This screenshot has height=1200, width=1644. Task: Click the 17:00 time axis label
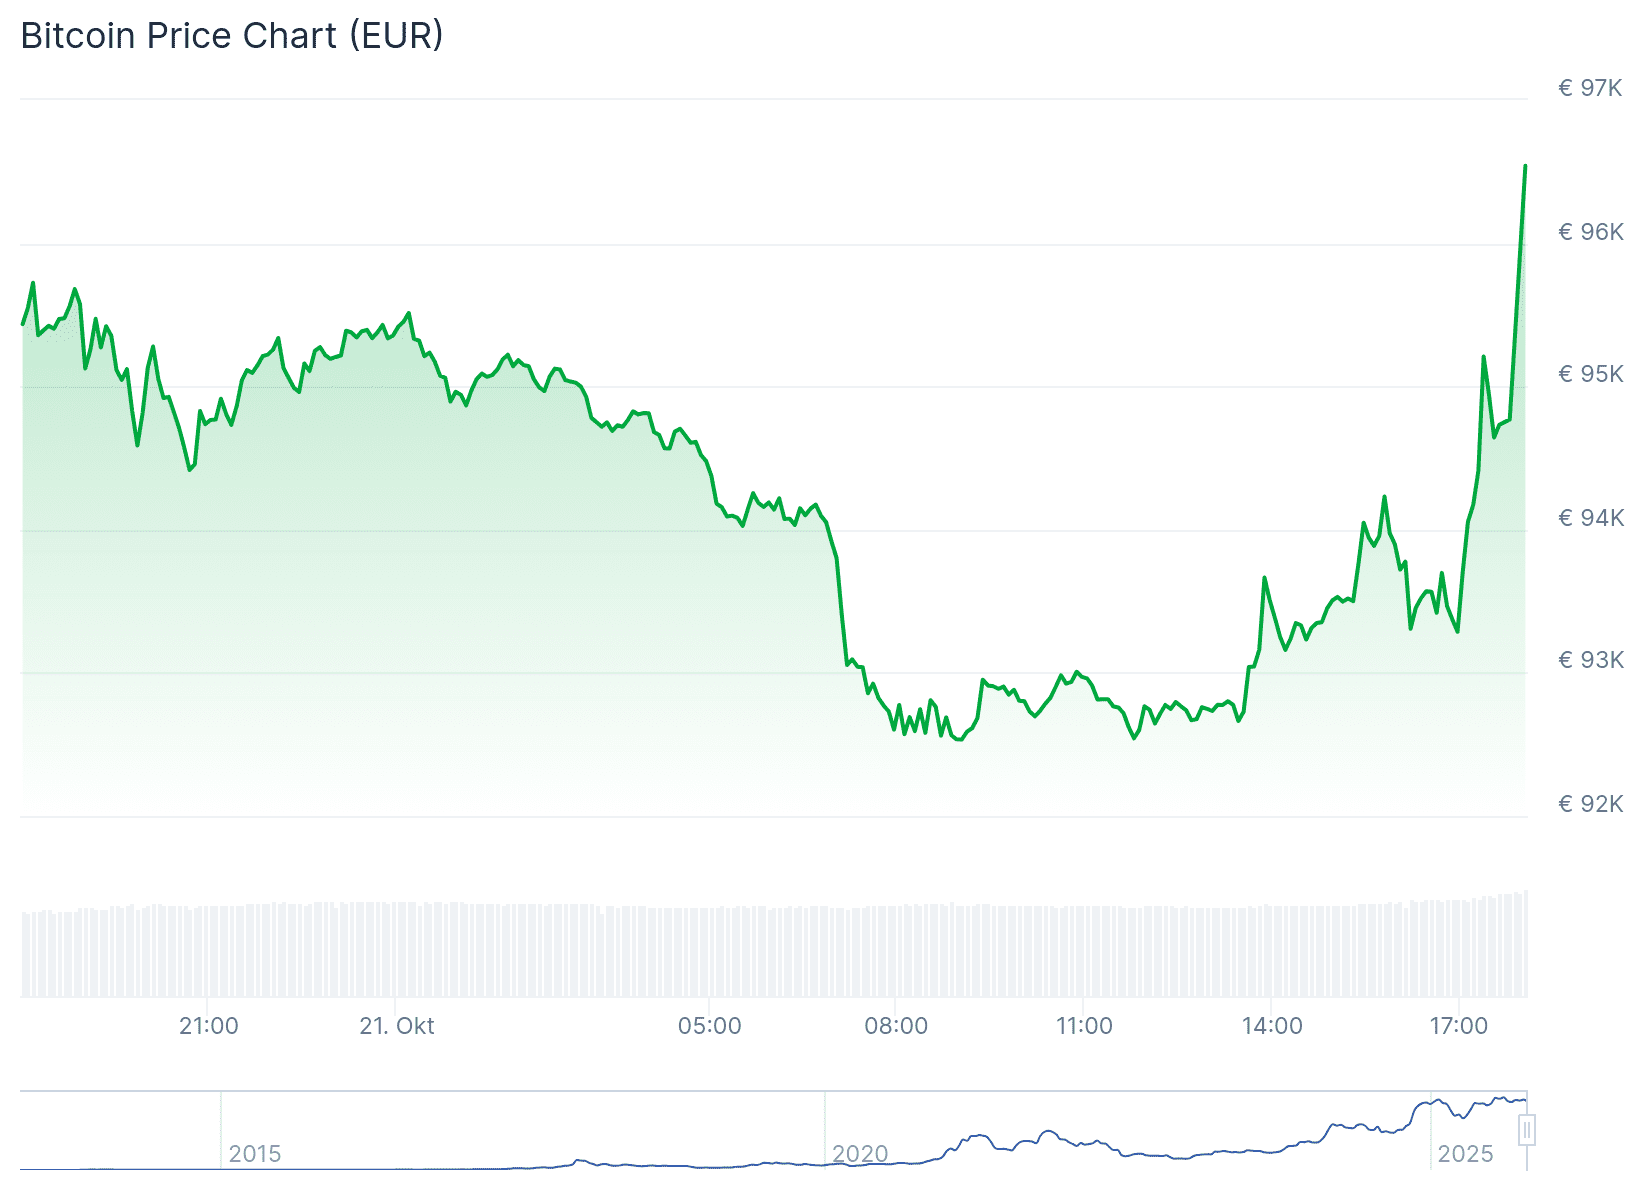1459,1026
